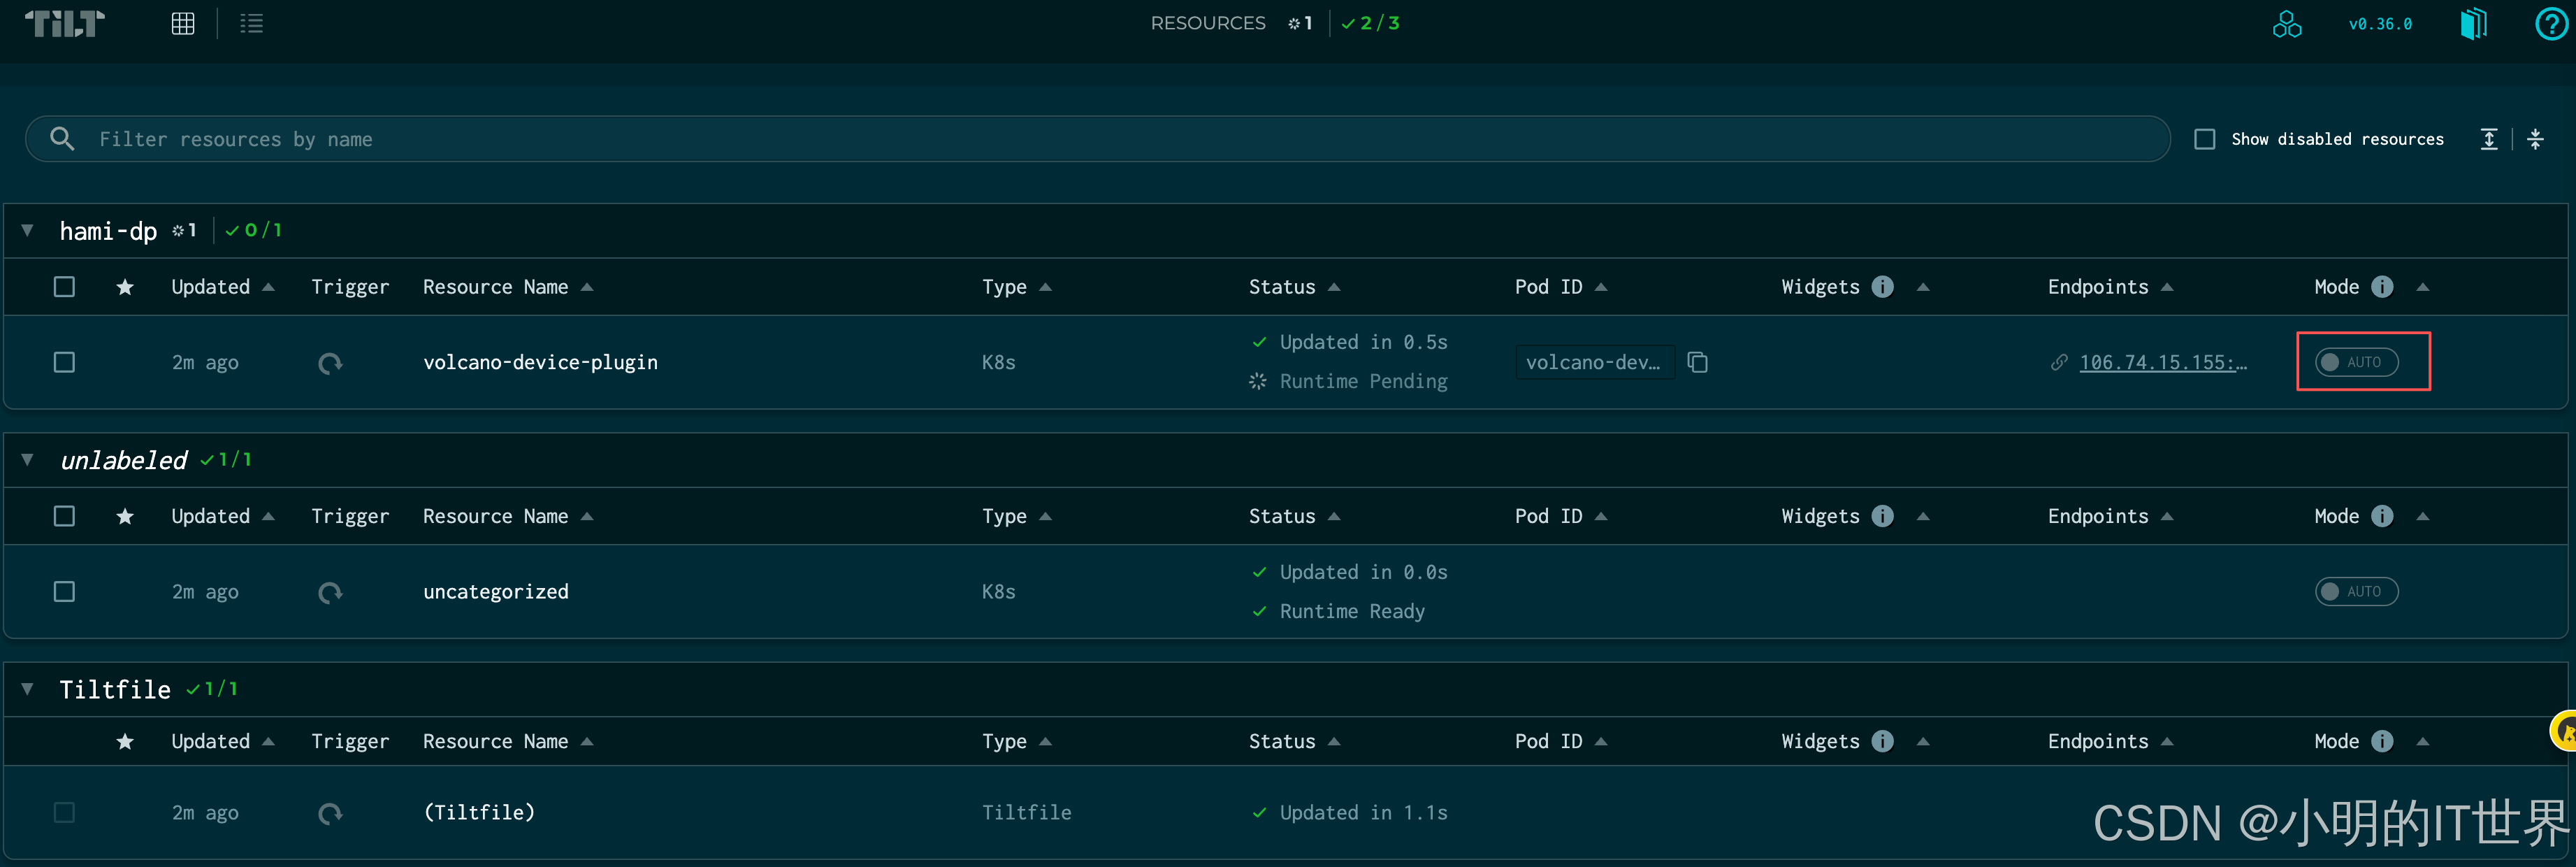The height and width of the screenshot is (867, 2576).
Task: Copy the volcano-dev pod ID
Action: pyautogui.click(x=1697, y=362)
